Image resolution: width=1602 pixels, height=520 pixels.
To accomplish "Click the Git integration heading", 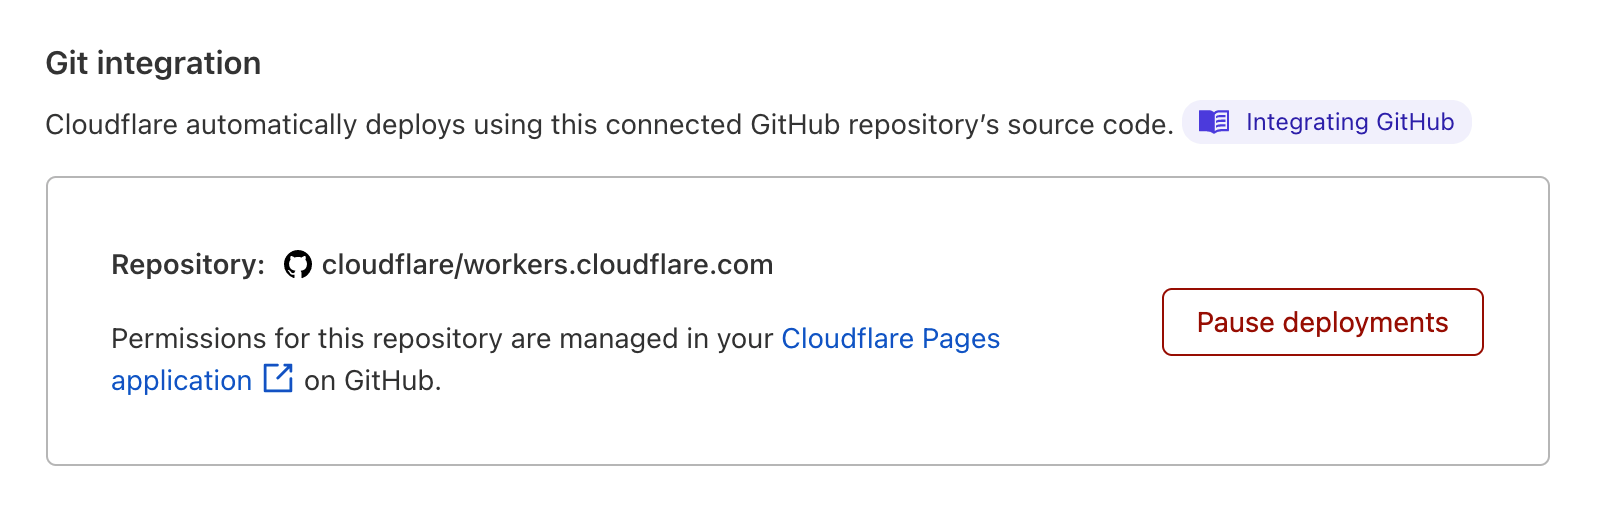I will [153, 63].
